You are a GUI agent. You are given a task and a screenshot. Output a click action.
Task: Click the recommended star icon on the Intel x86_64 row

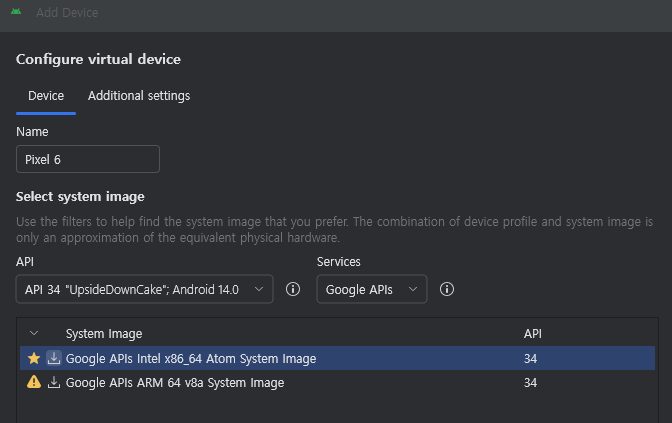(x=34, y=358)
